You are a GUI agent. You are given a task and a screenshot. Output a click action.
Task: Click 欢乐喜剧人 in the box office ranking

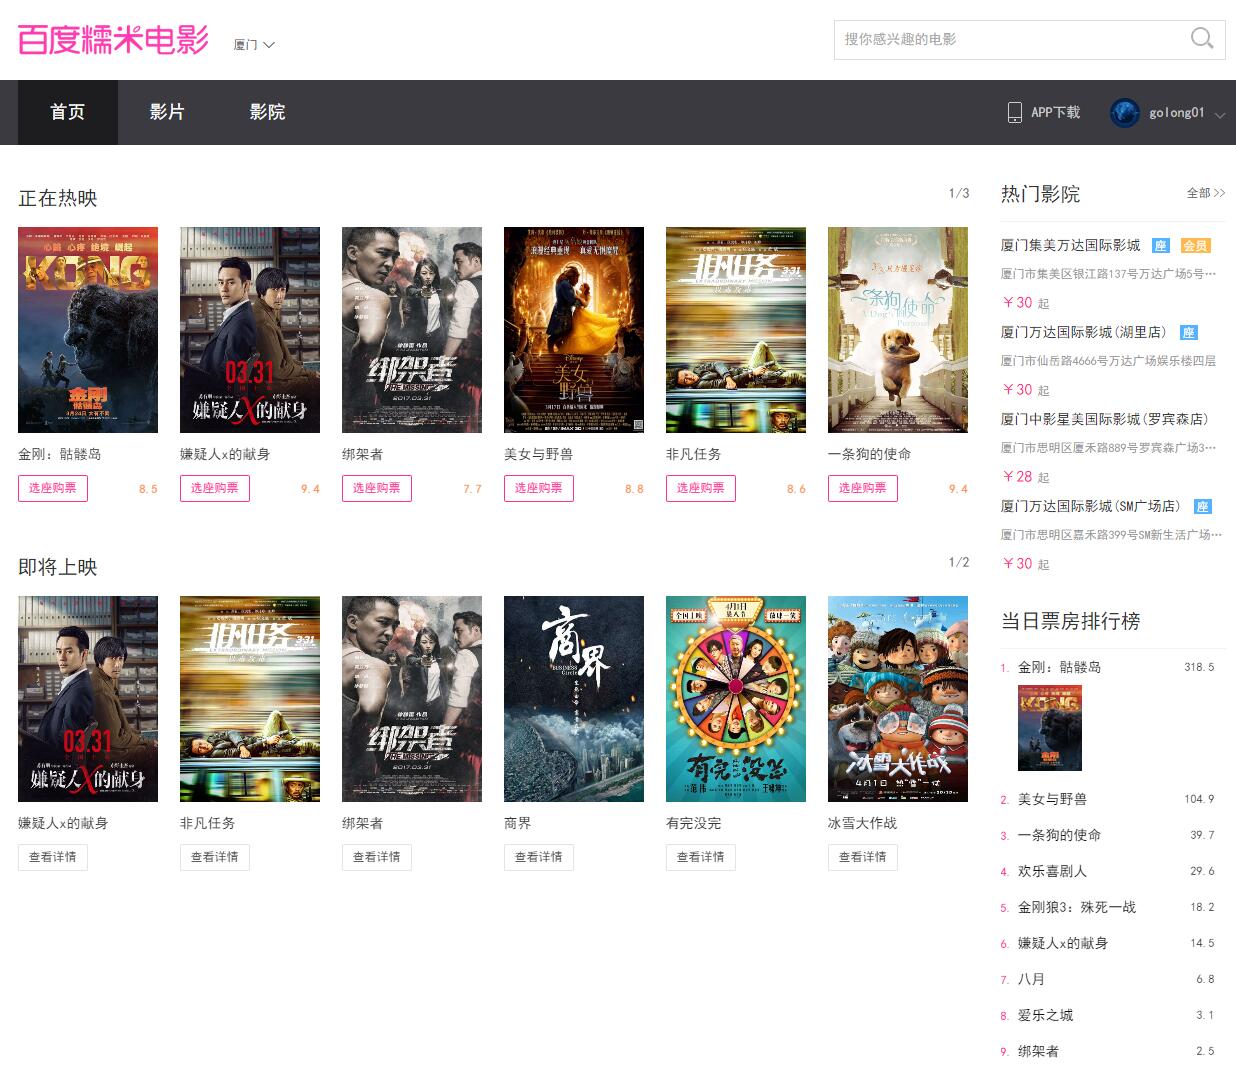(x=1052, y=872)
